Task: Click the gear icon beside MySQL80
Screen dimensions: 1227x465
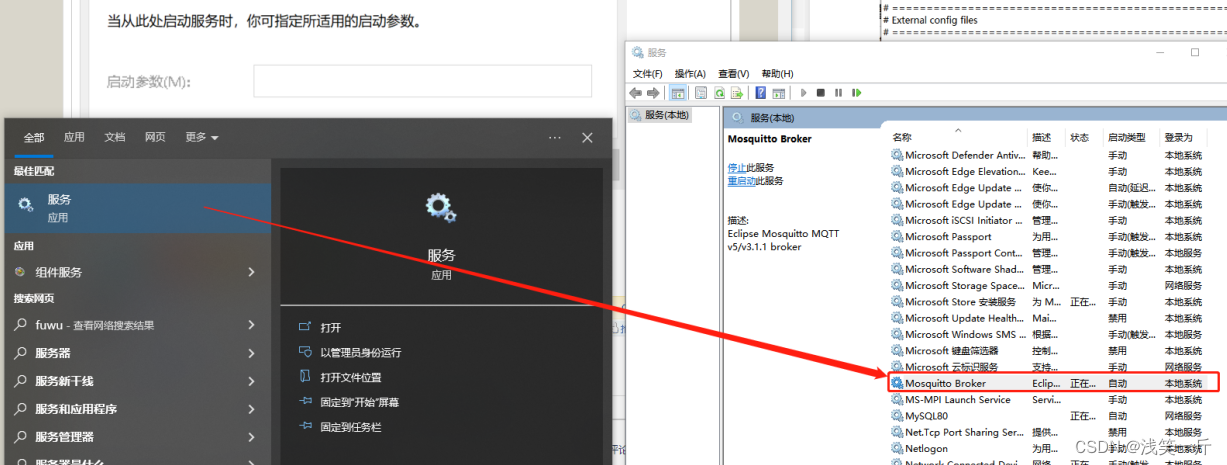Action: click(897, 415)
